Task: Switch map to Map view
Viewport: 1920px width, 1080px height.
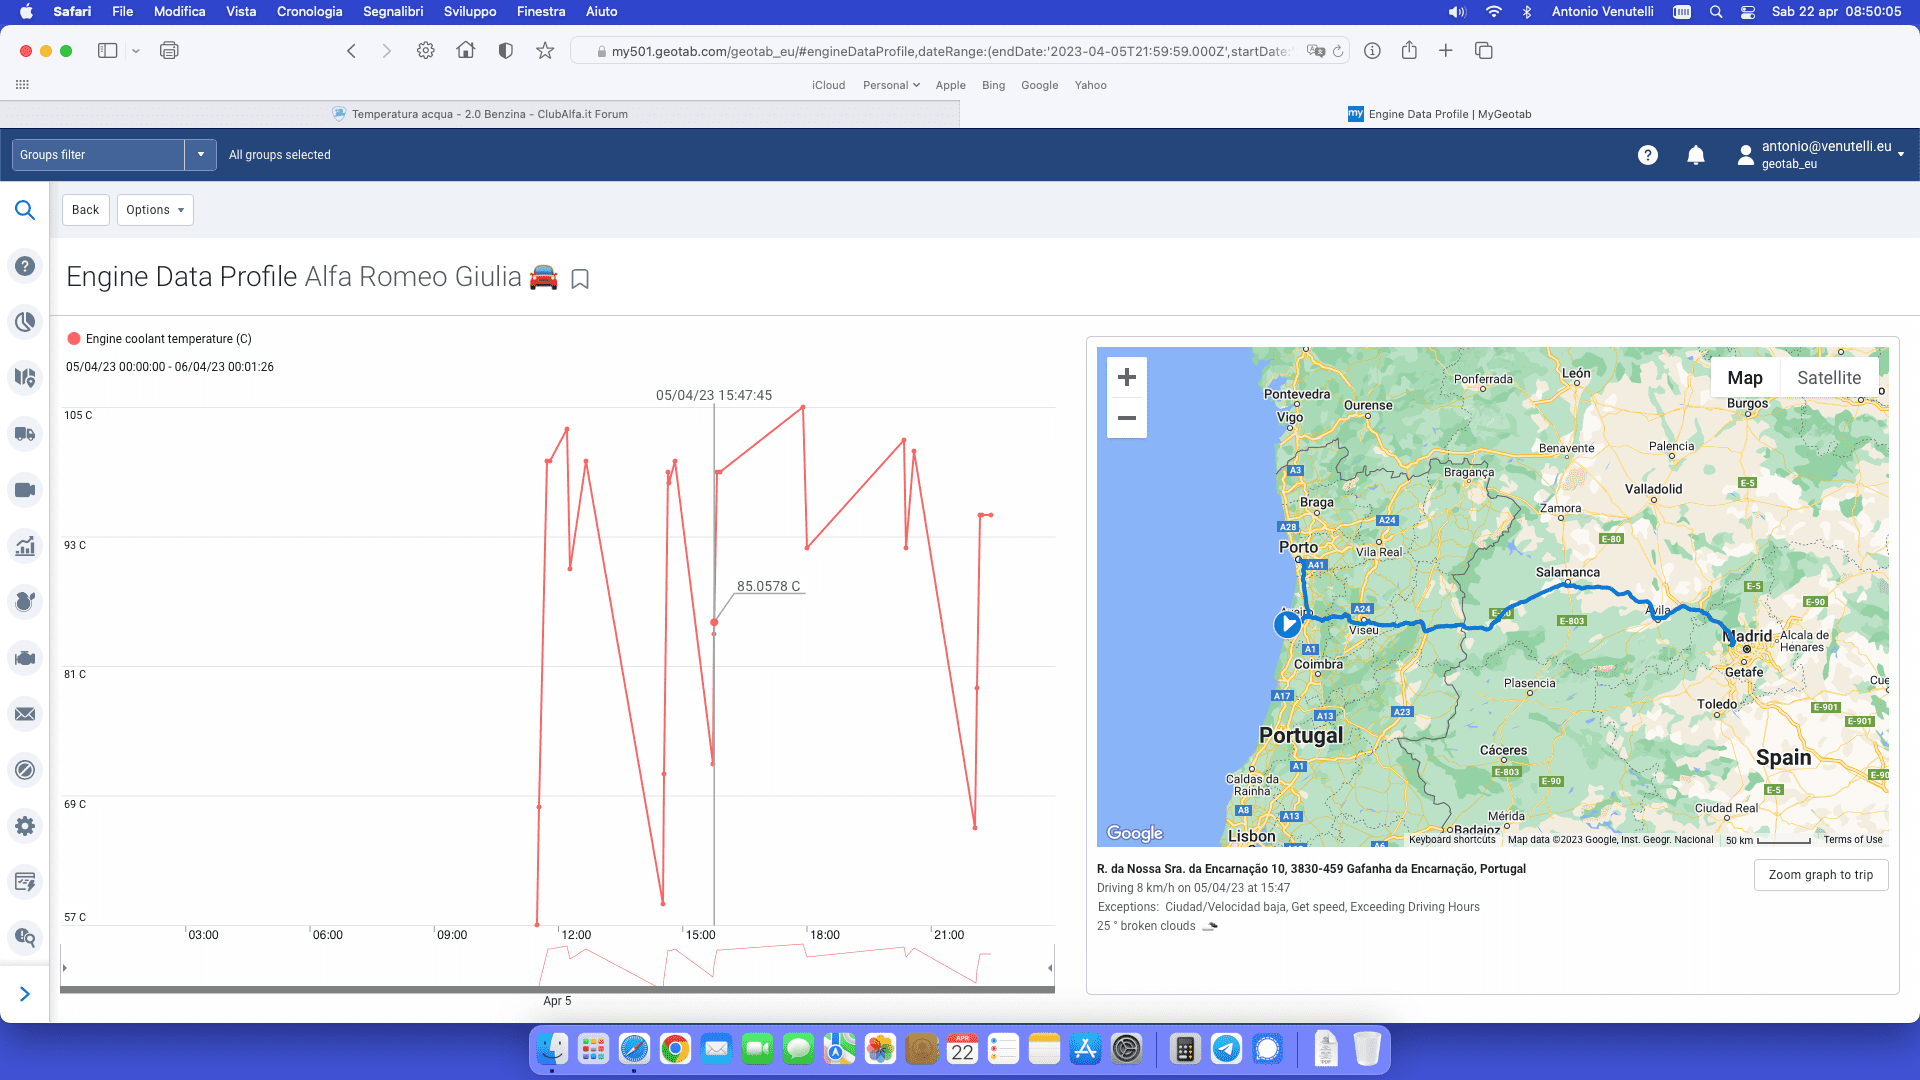Action: point(1745,378)
